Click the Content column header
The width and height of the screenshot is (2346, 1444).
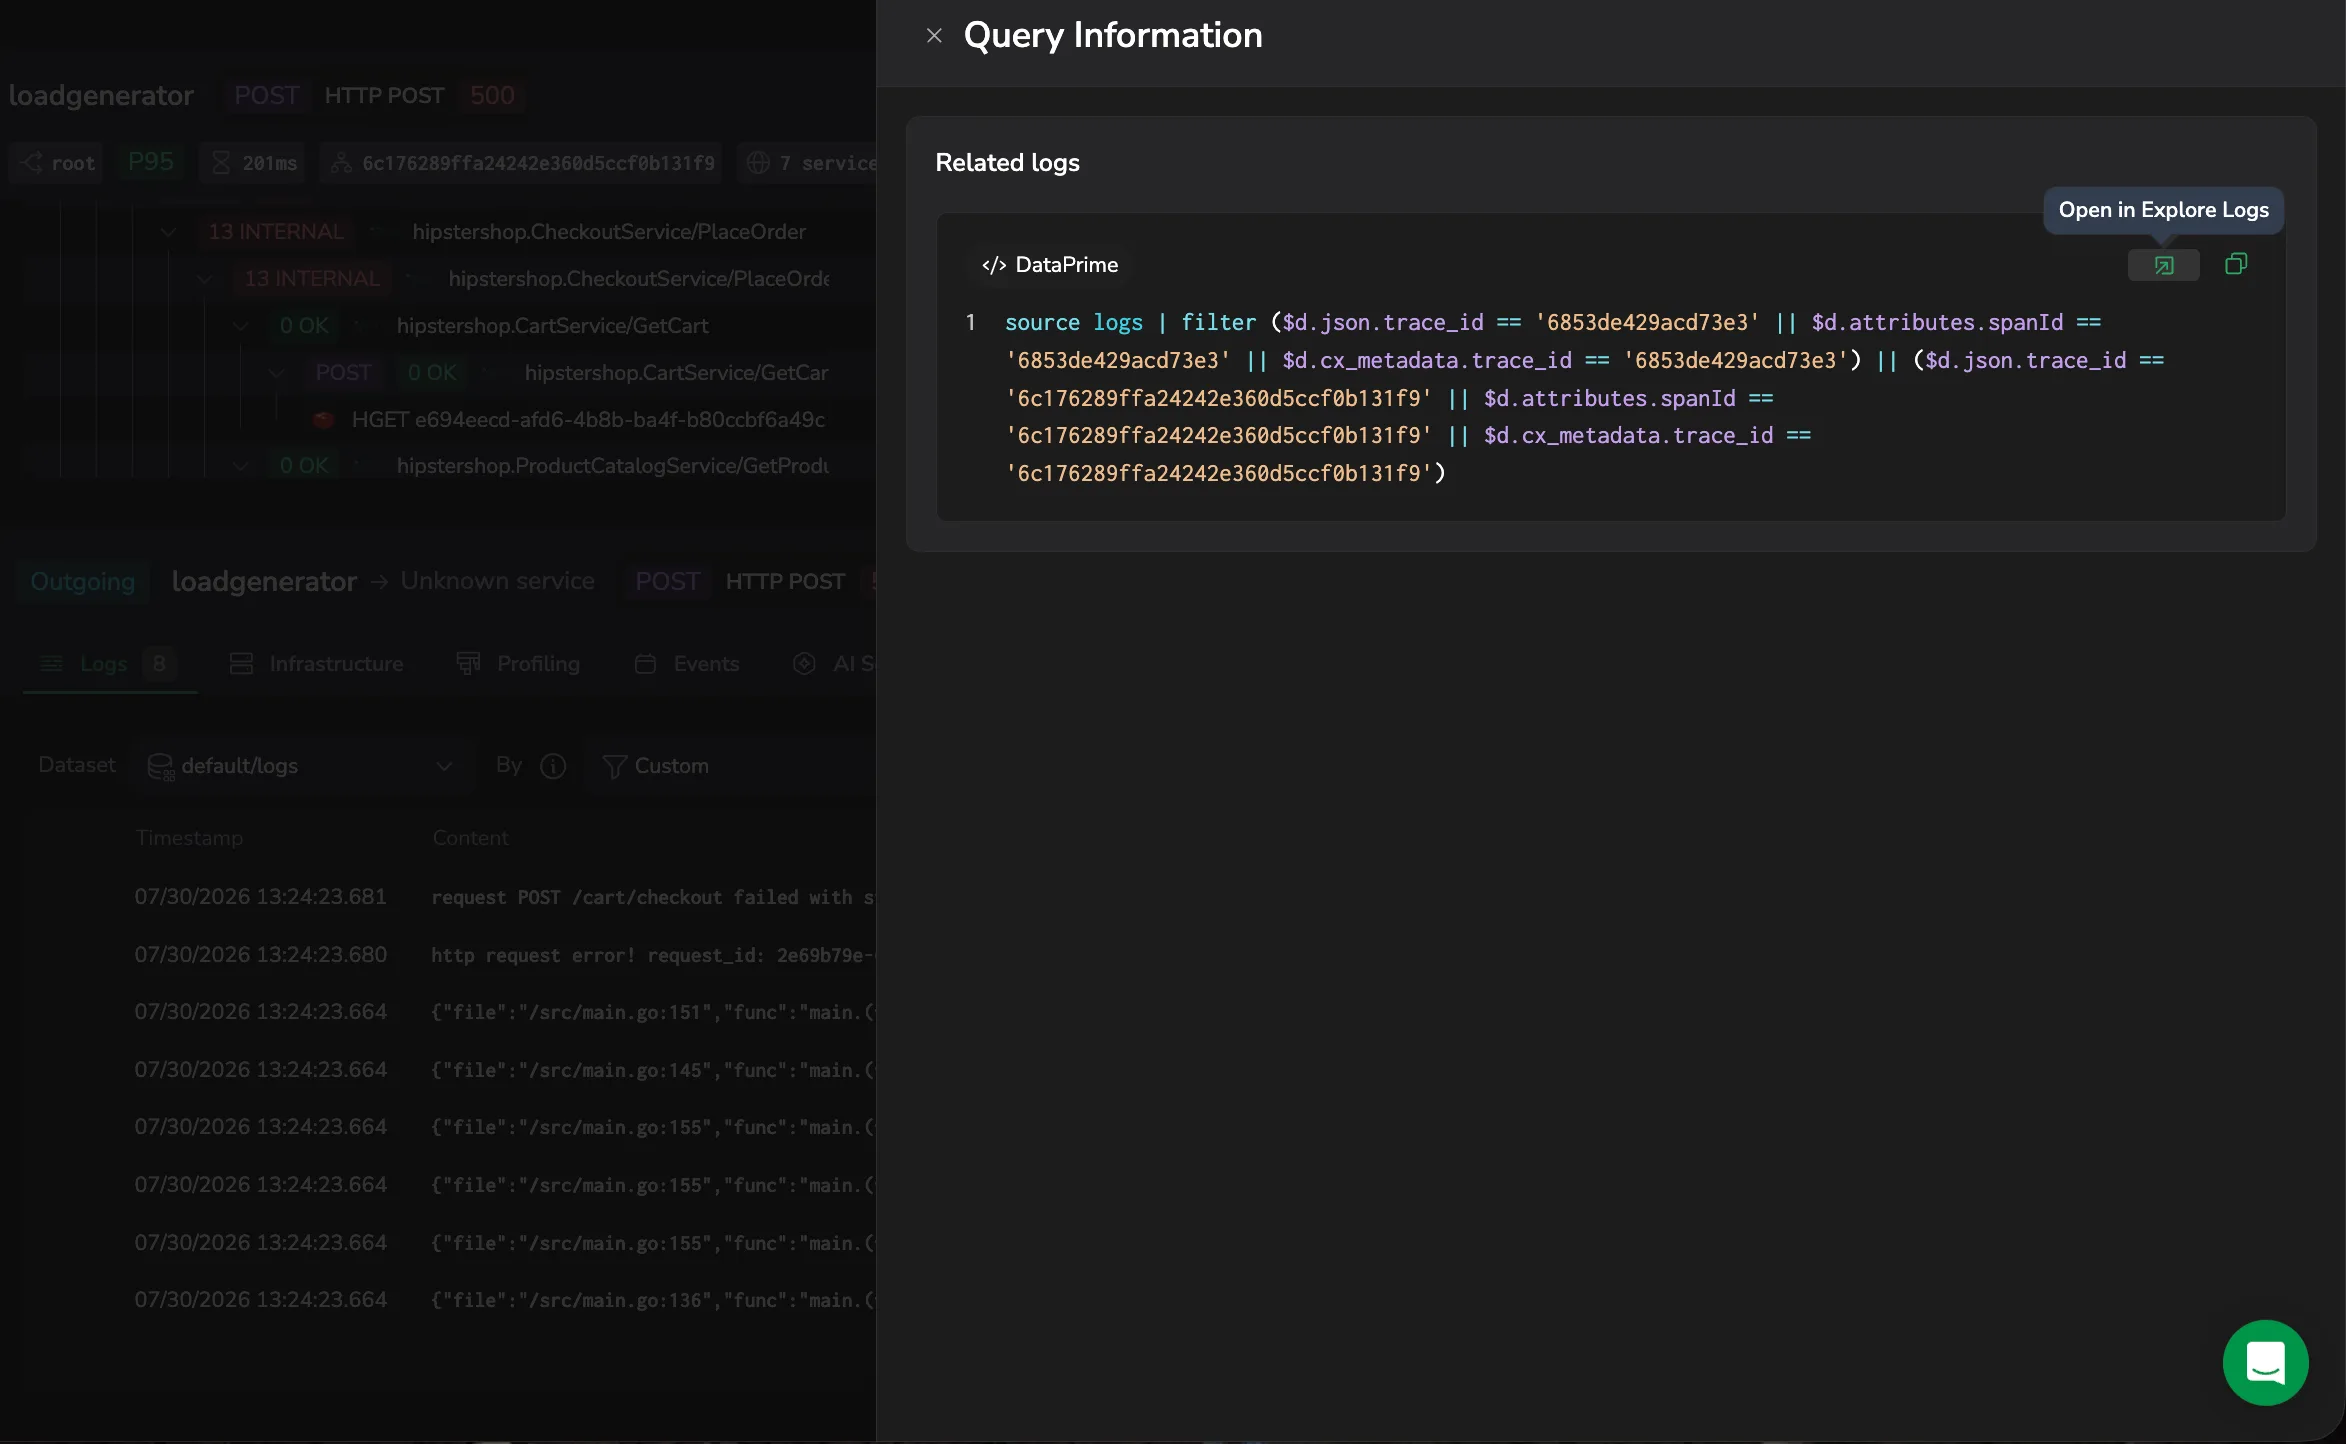[x=470, y=838]
